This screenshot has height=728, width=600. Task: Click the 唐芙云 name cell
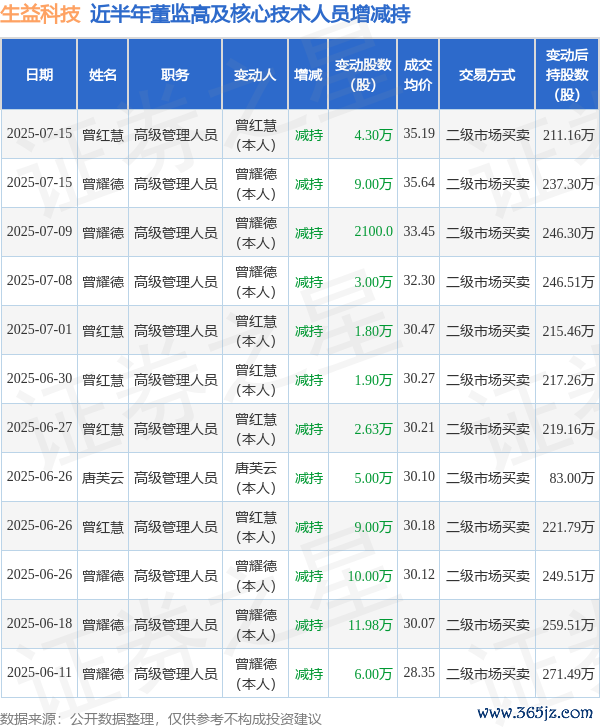(x=103, y=478)
